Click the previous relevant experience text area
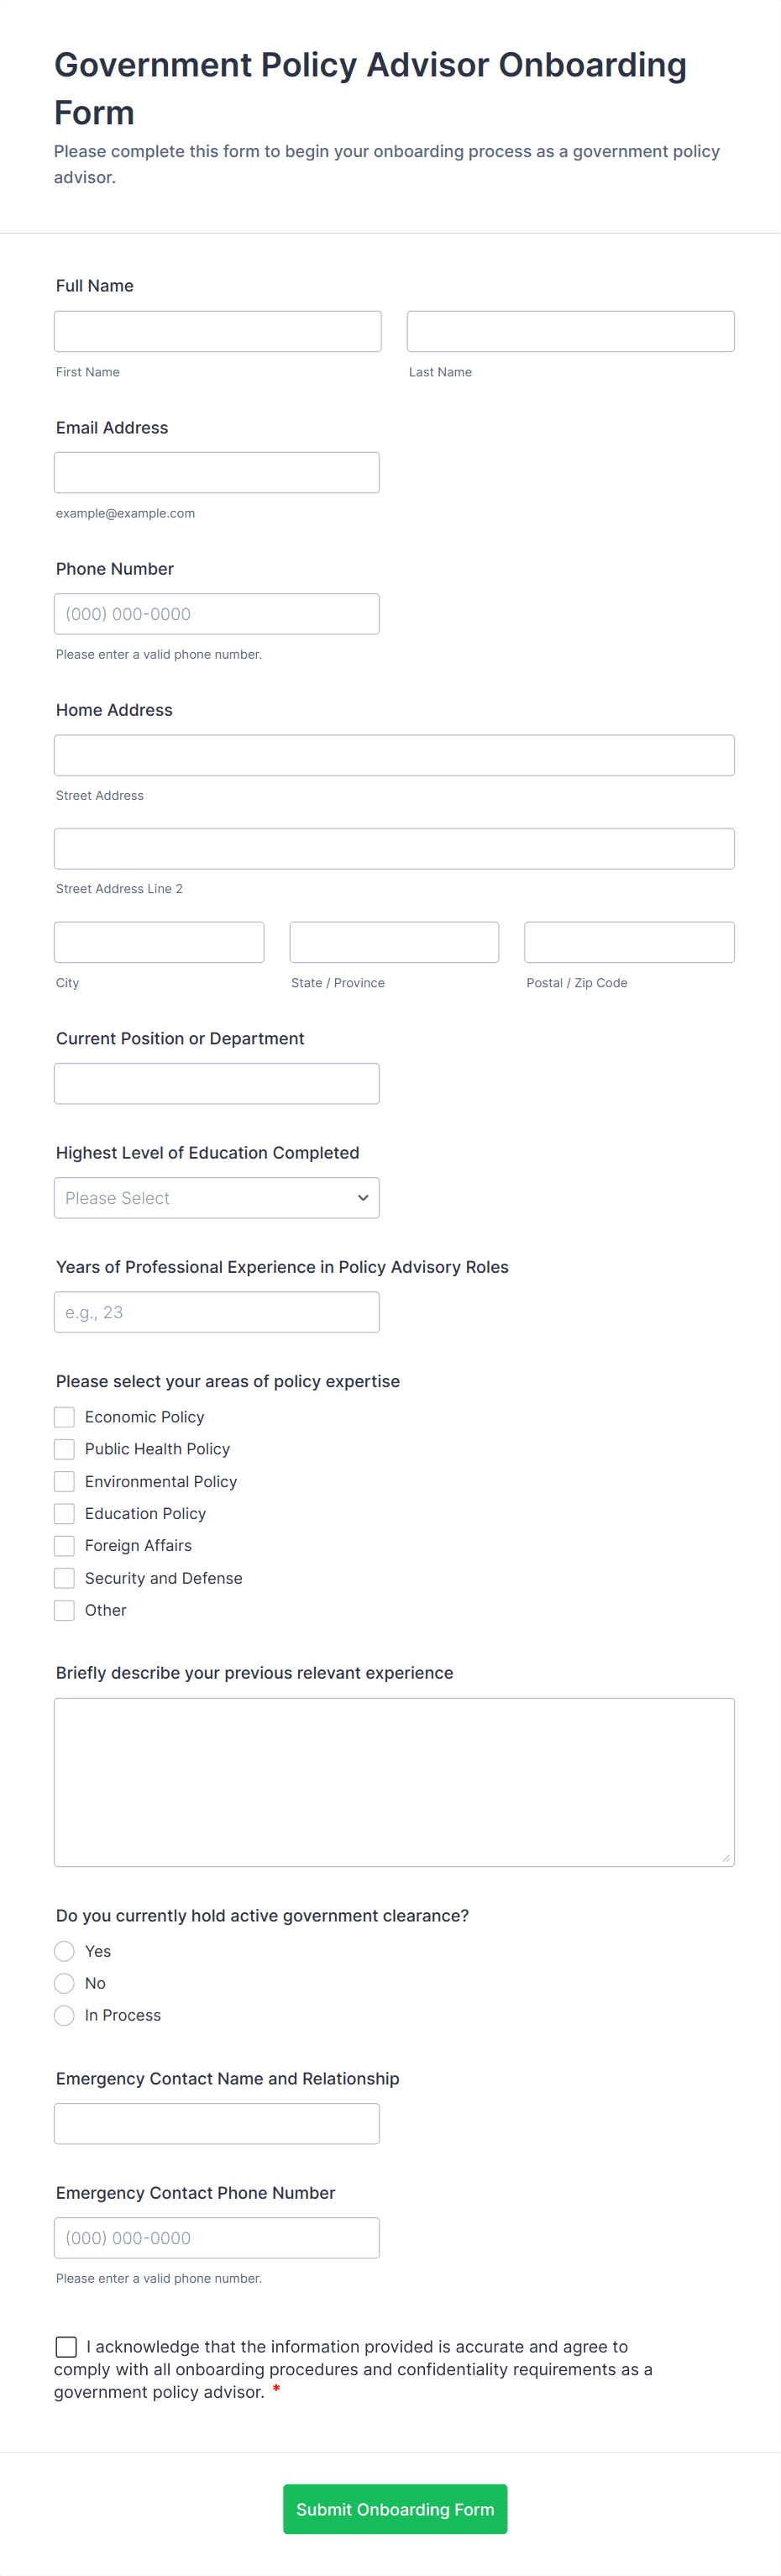Image resolution: width=781 pixels, height=2576 pixels. [x=394, y=1781]
